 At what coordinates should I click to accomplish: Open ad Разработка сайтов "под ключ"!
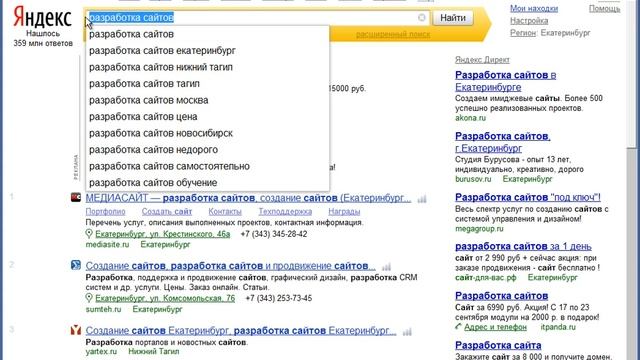528,197
